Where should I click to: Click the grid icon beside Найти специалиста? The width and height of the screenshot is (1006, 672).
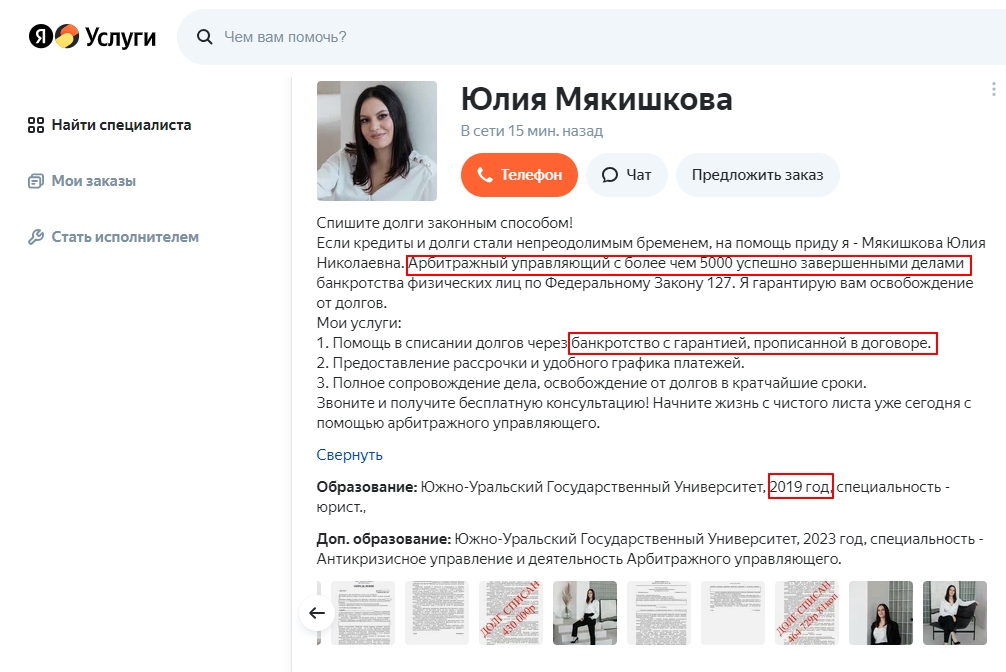pyautogui.click(x=36, y=125)
